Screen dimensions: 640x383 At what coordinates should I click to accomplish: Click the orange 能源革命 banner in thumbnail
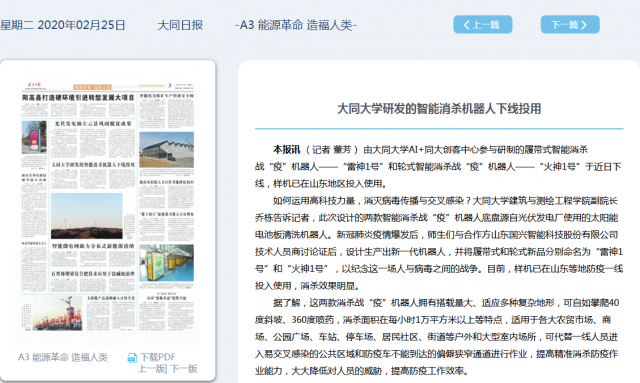click(92, 87)
